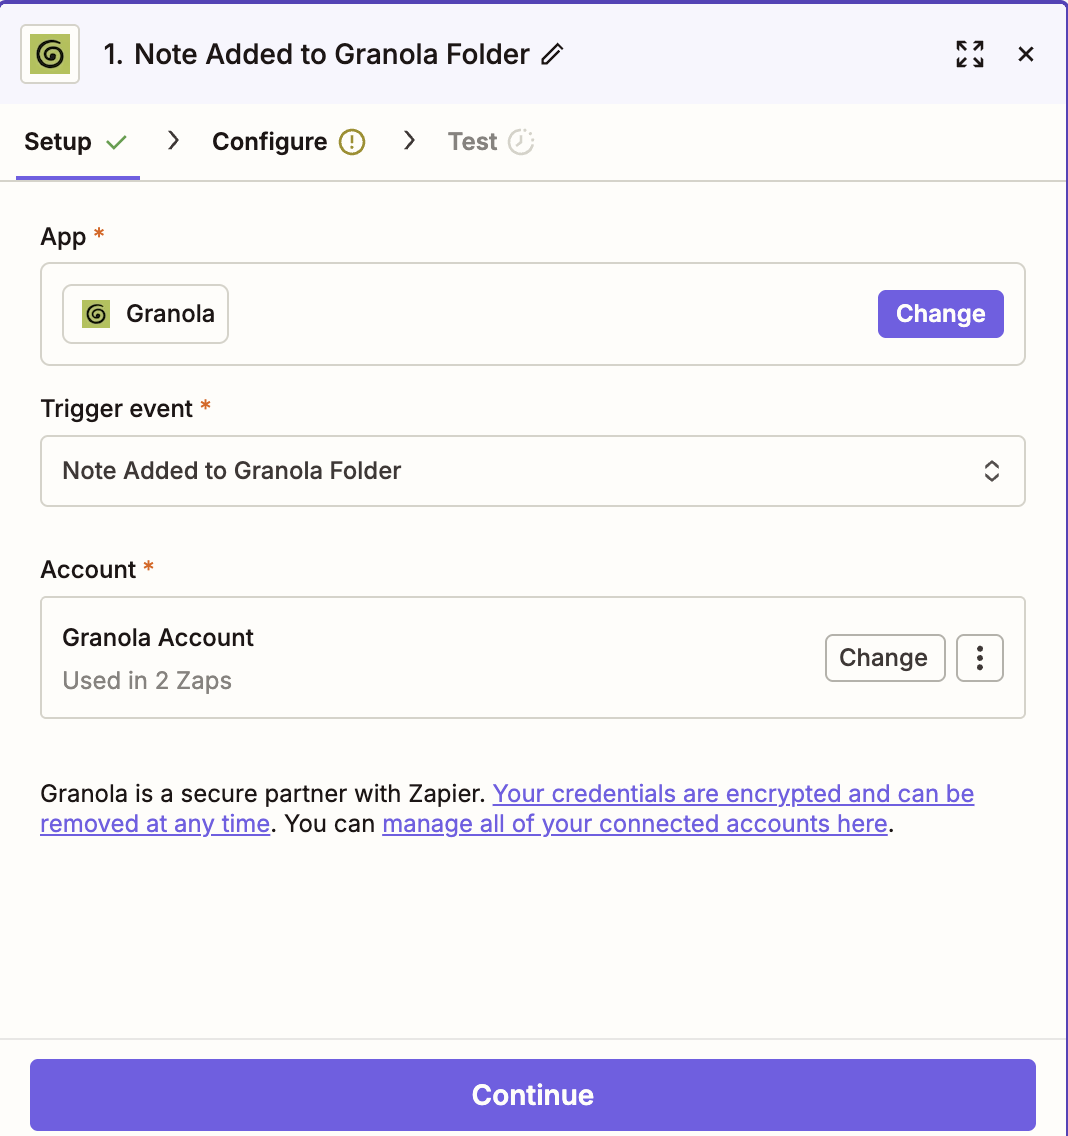Expand the panel with the fullscreen arrows icon
1068x1136 pixels.
pyautogui.click(x=969, y=54)
